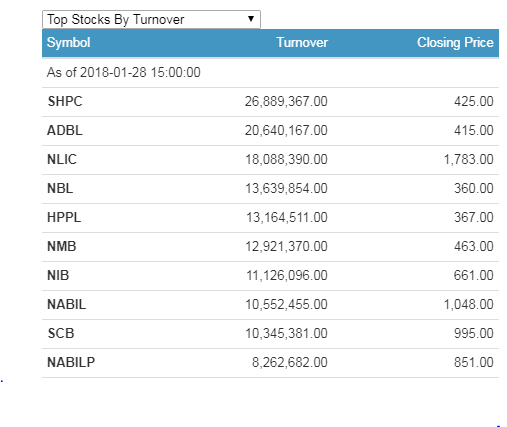Open the NLIC stock symbol

coord(62,159)
